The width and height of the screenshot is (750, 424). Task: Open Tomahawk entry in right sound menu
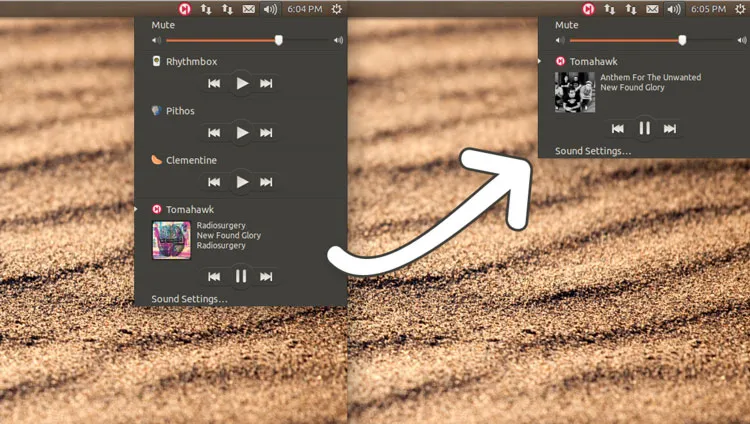(x=594, y=61)
